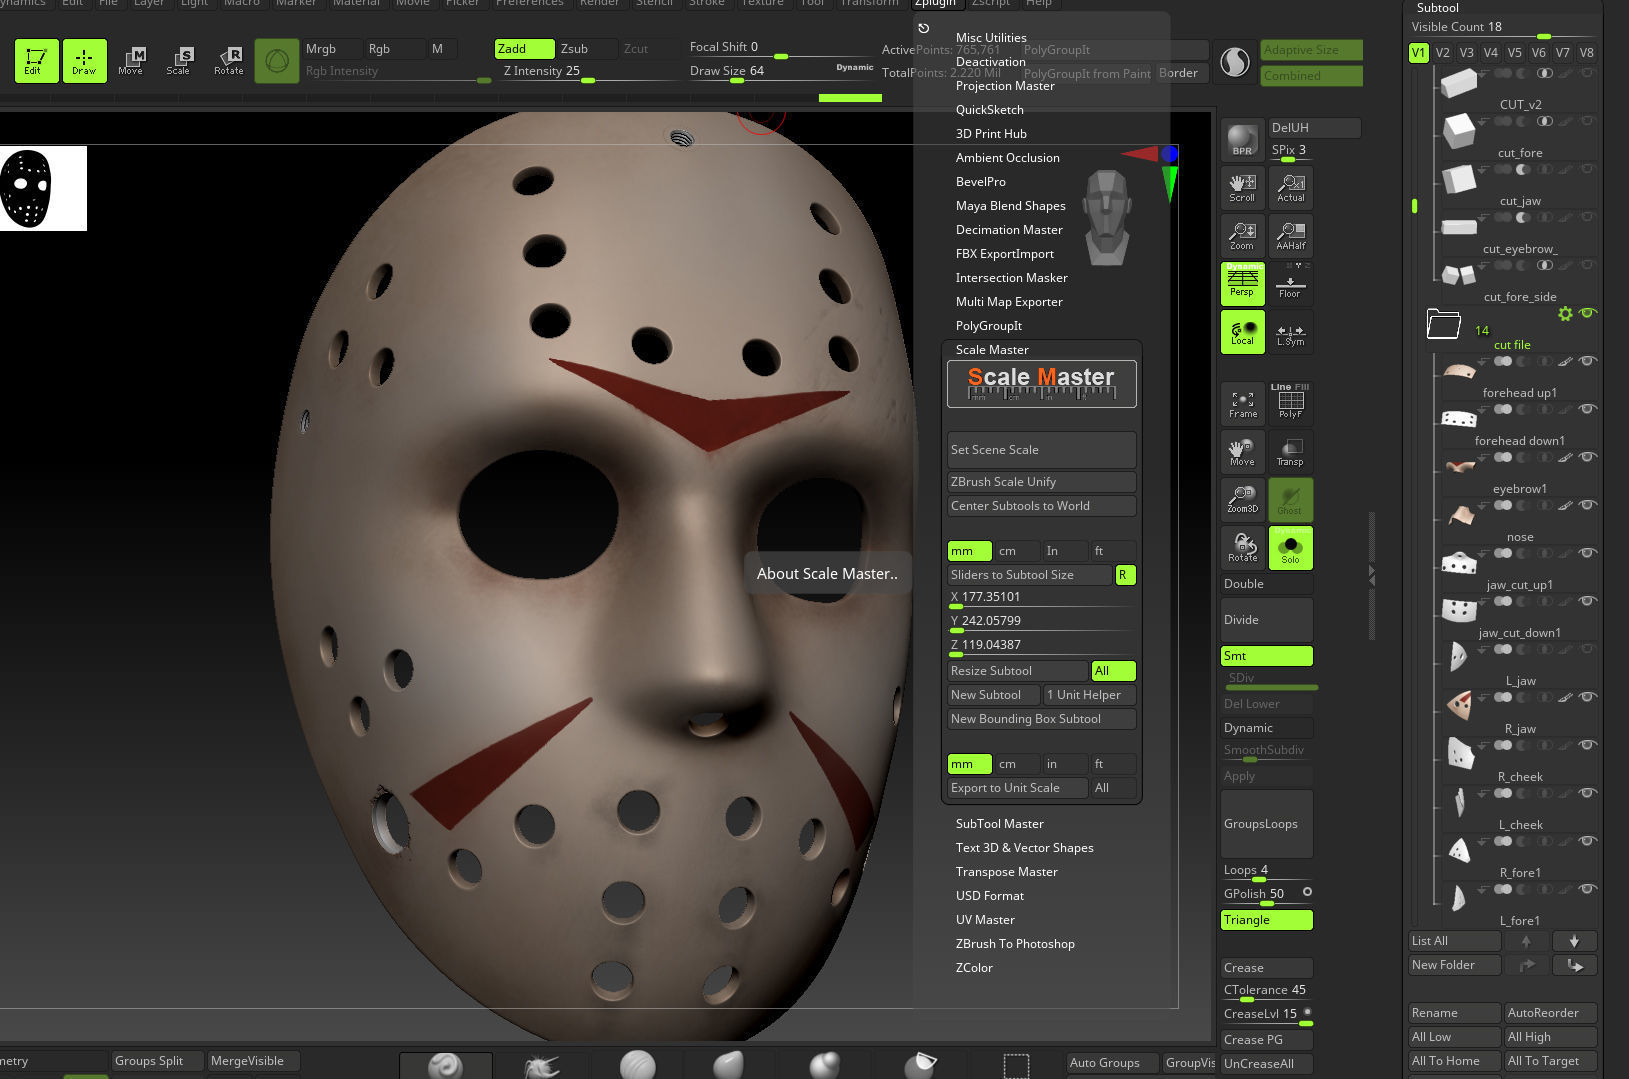Select cm unit in Sliders to Subtool Size

tap(1017, 551)
